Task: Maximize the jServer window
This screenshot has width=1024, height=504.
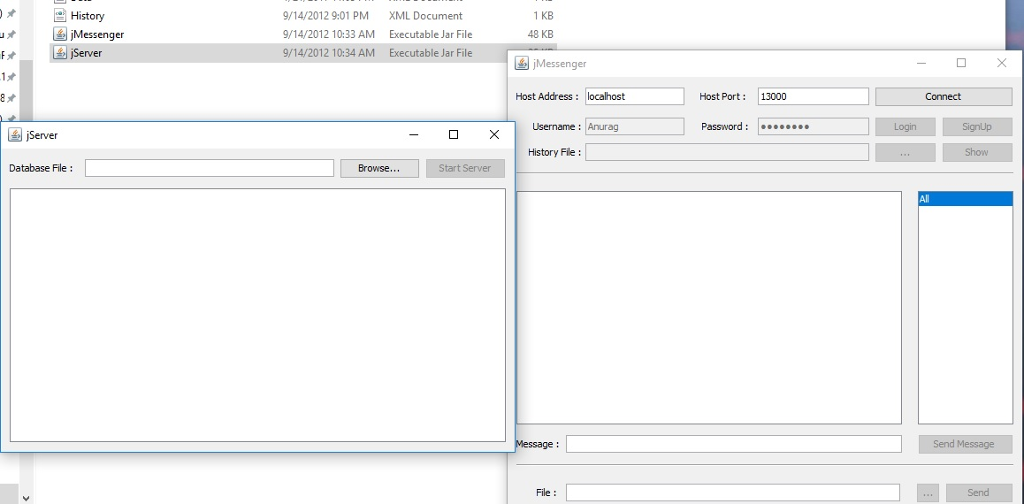Action: (x=453, y=134)
